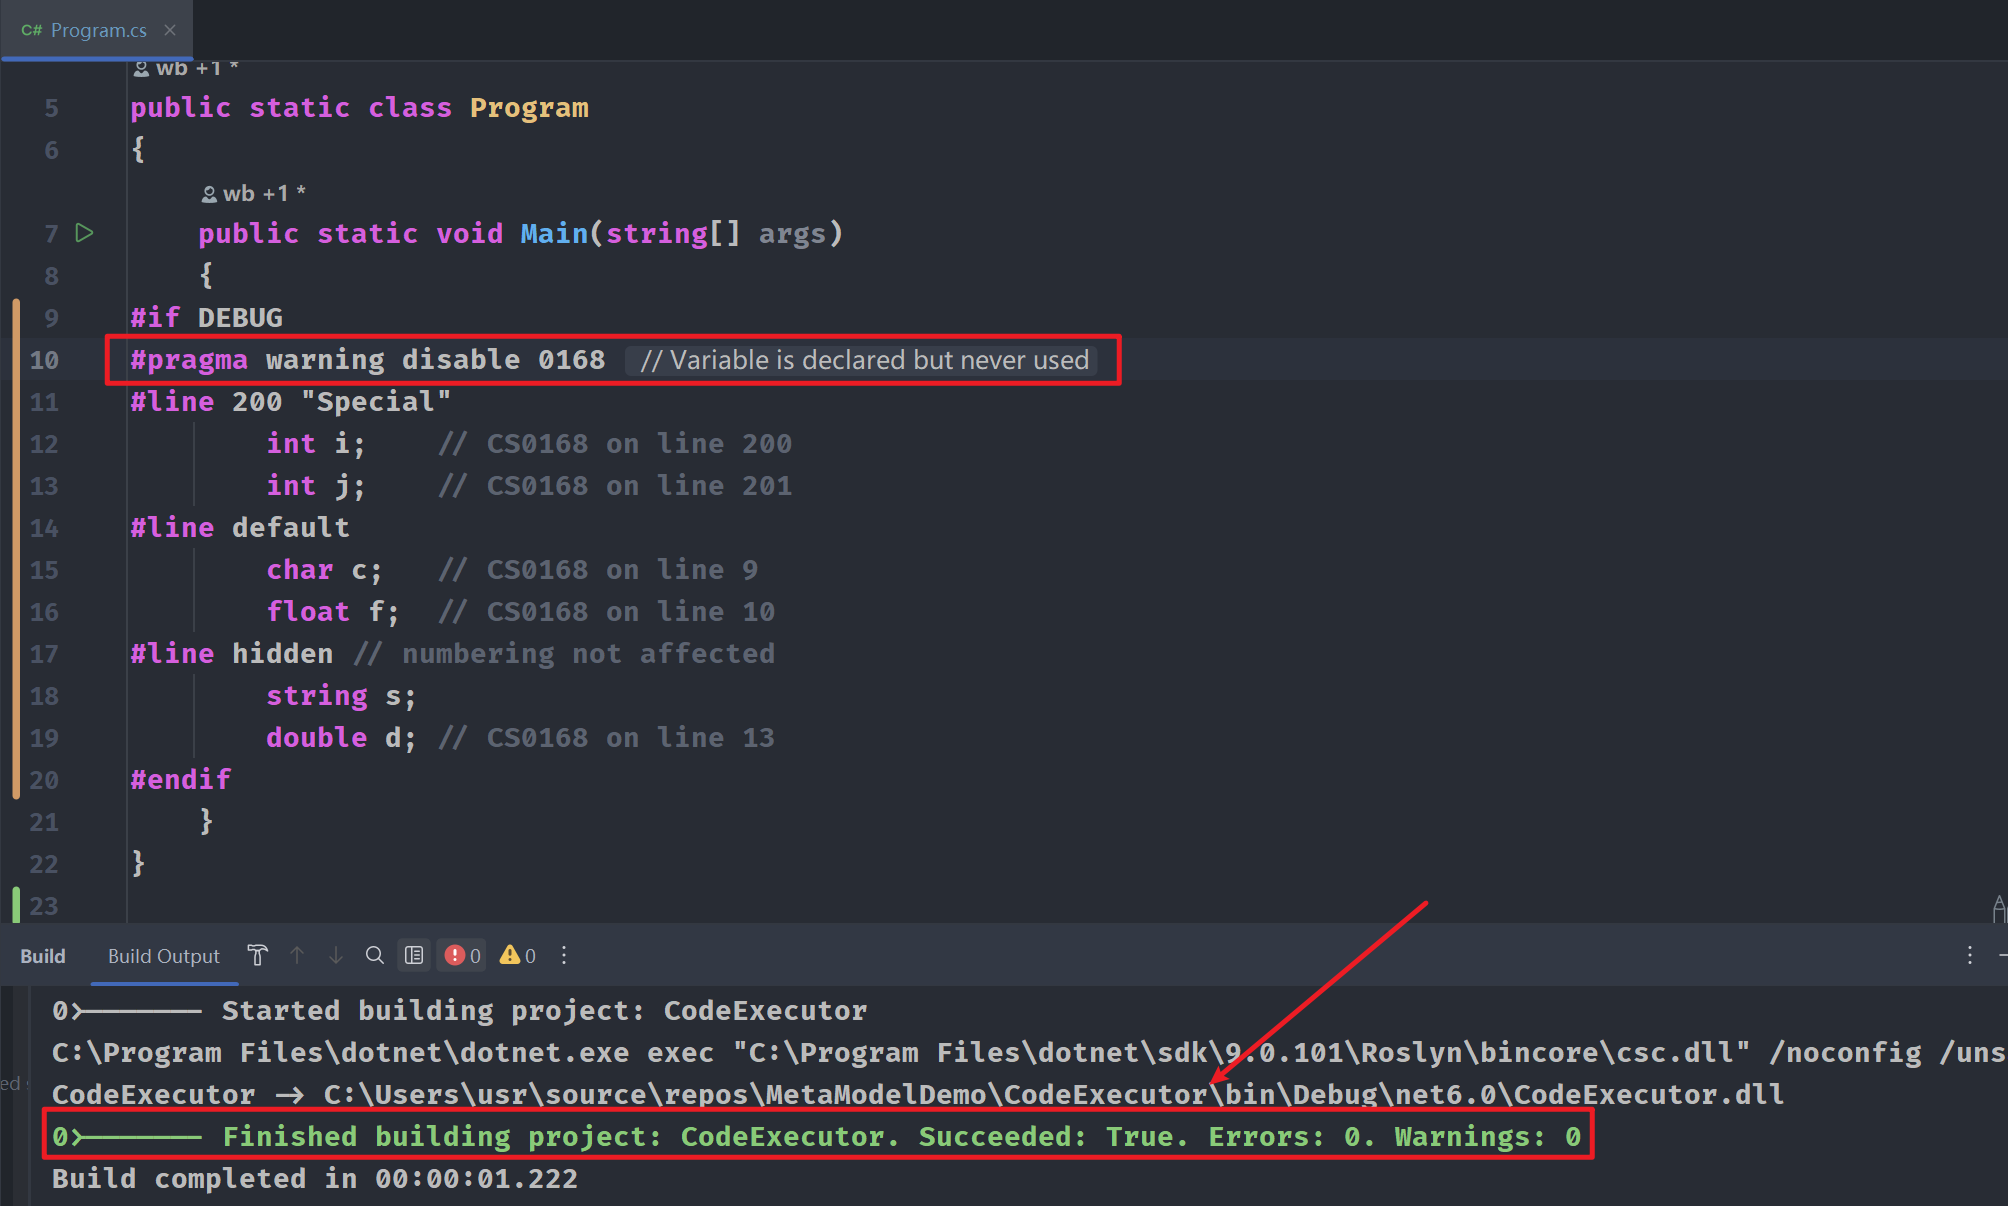The height and width of the screenshot is (1206, 2008).
Task: Click the build hammer icon
Action: point(257,956)
